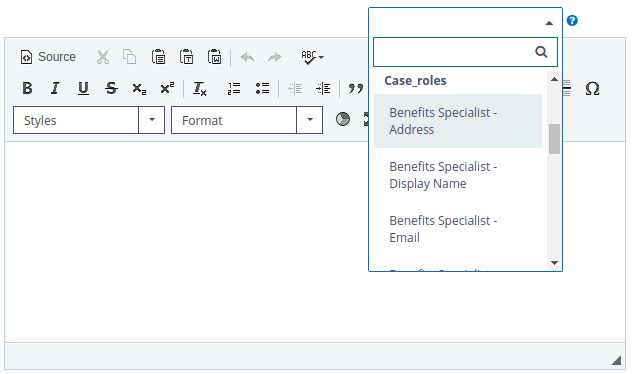Toggle Superscript formatting
This screenshot has width=632, height=374.
[167, 88]
